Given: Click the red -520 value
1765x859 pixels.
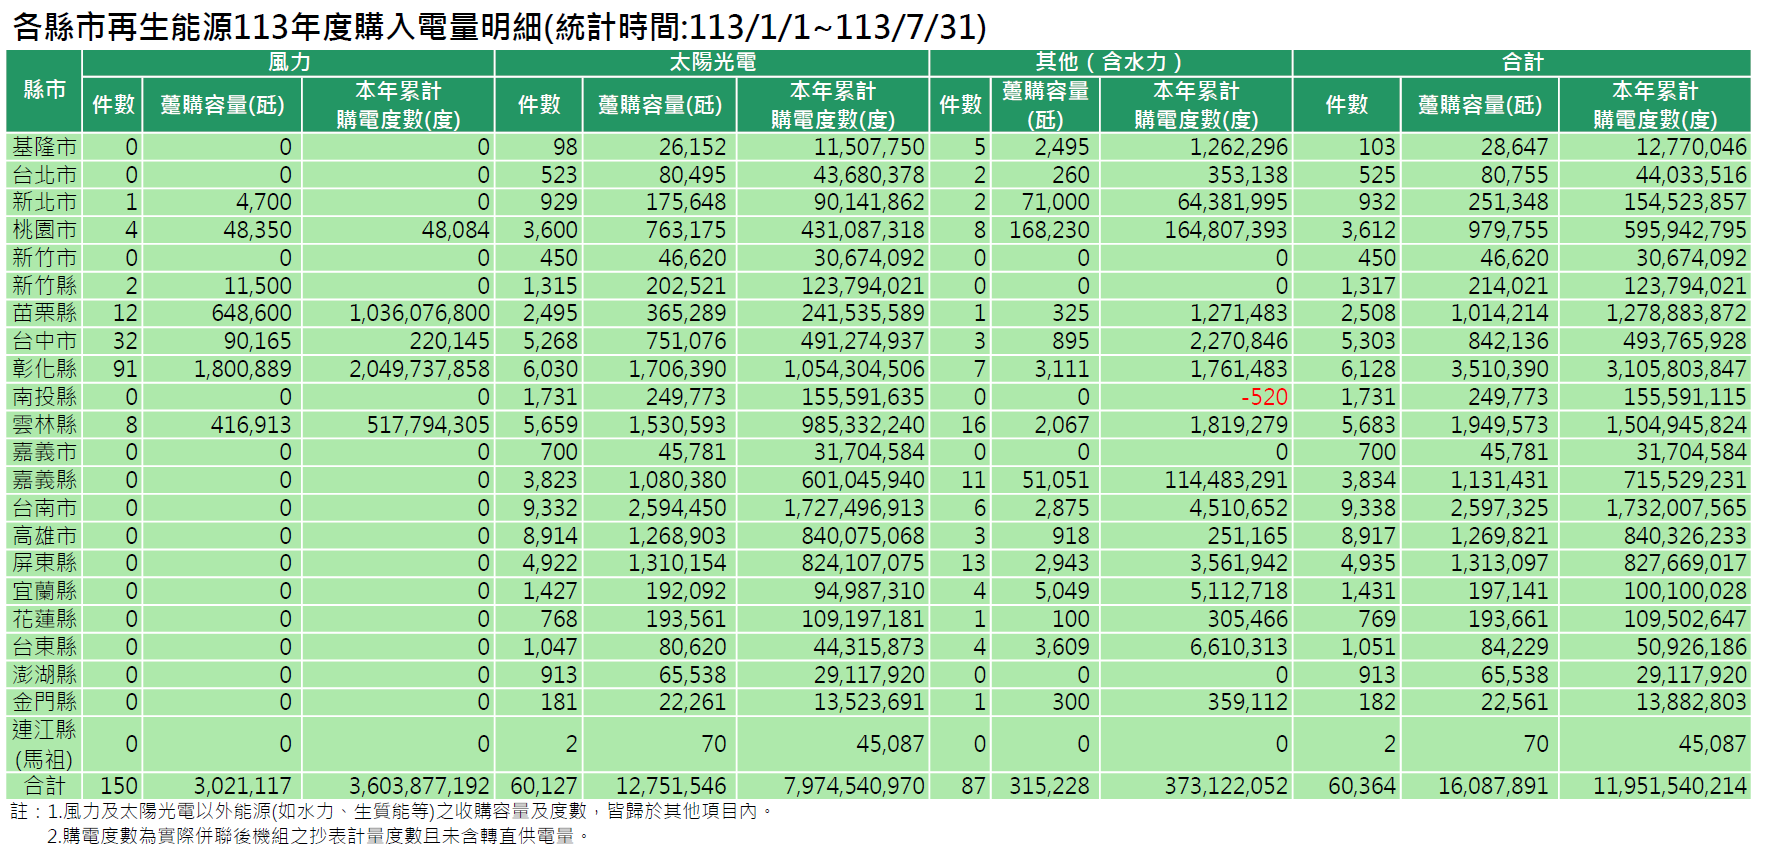Looking at the screenshot, I should (1264, 397).
